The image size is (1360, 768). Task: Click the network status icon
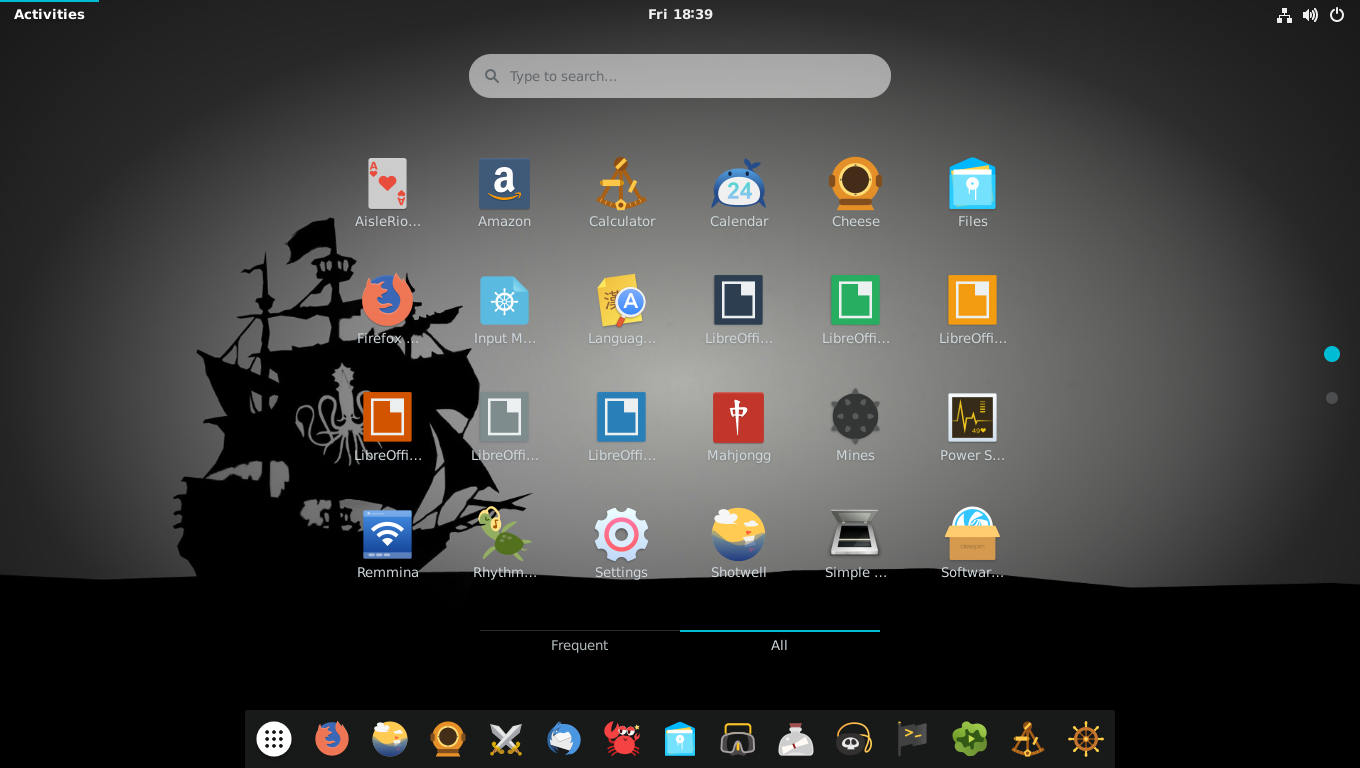(1285, 15)
